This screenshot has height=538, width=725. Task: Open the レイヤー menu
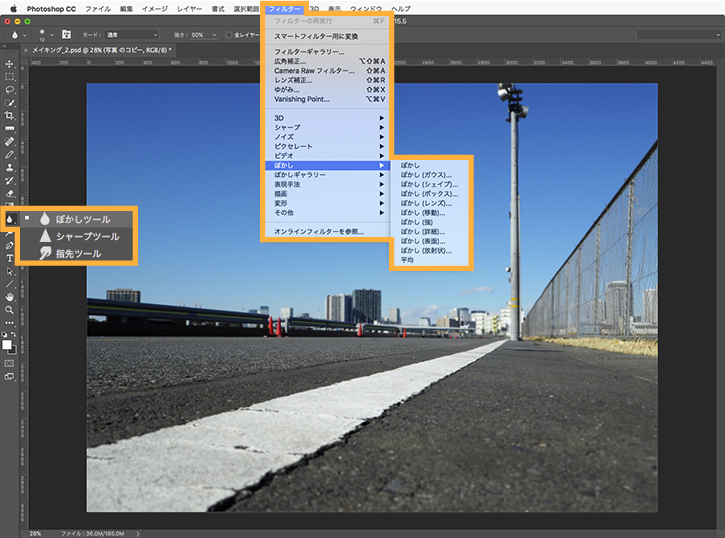click(189, 8)
